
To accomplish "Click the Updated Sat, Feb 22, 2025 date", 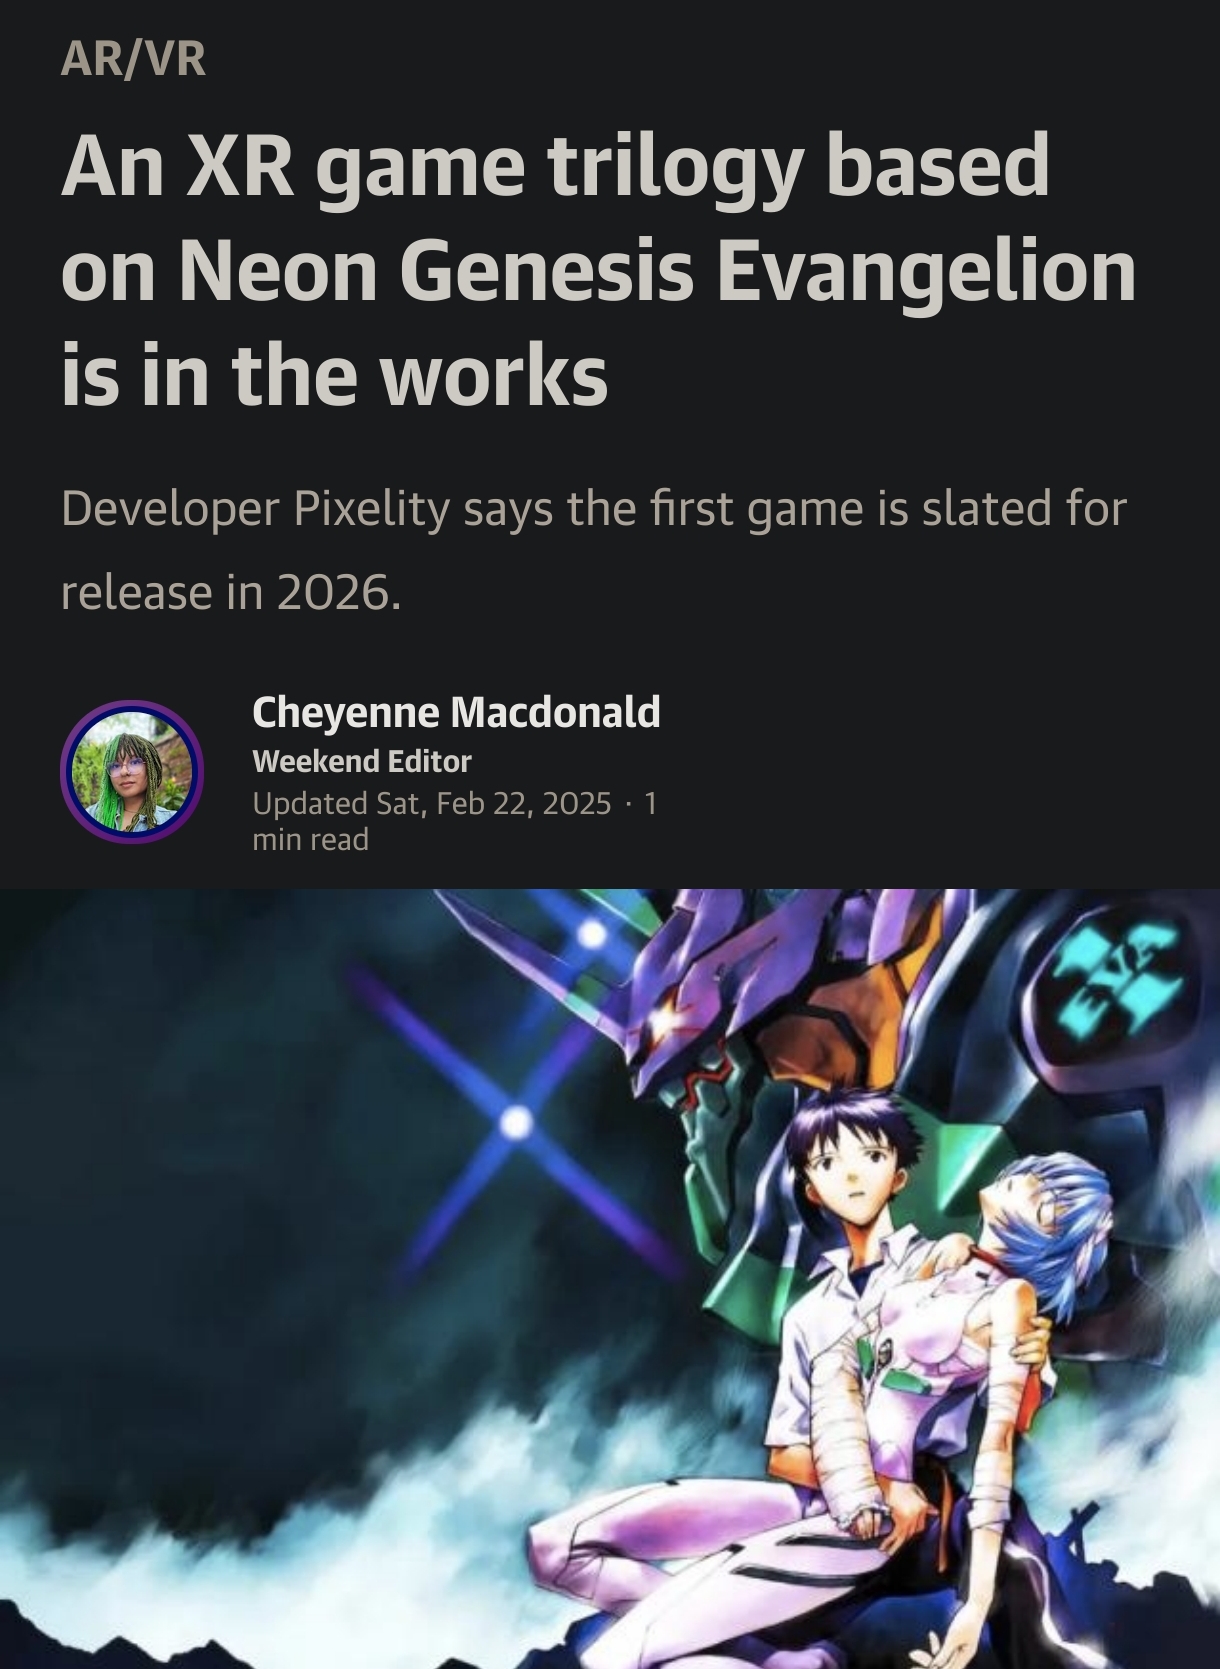I will [x=431, y=803].
